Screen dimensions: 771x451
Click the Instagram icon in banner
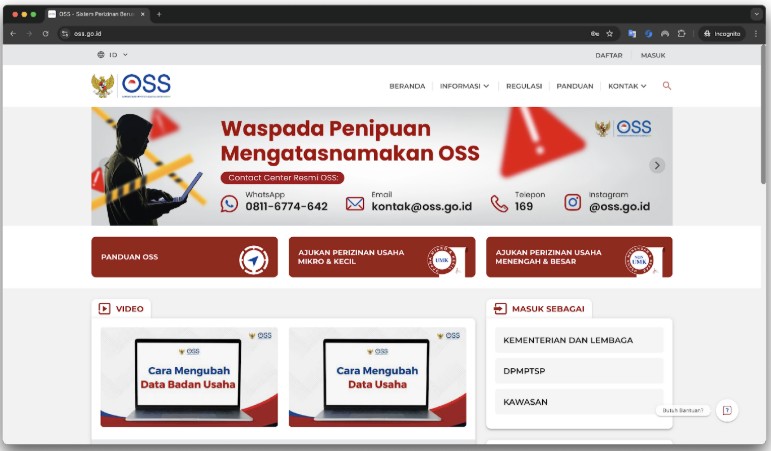tap(572, 202)
